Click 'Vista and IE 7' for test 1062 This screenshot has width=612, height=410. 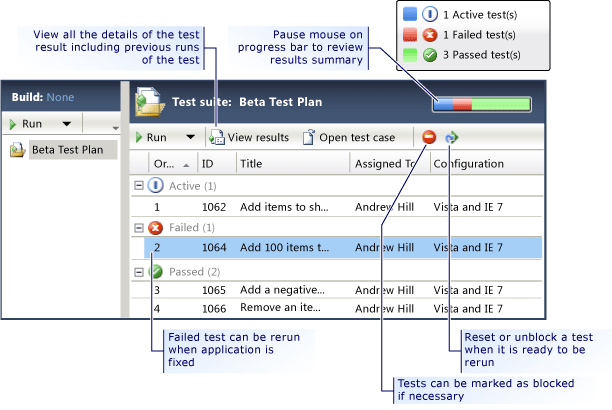[x=468, y=207]
